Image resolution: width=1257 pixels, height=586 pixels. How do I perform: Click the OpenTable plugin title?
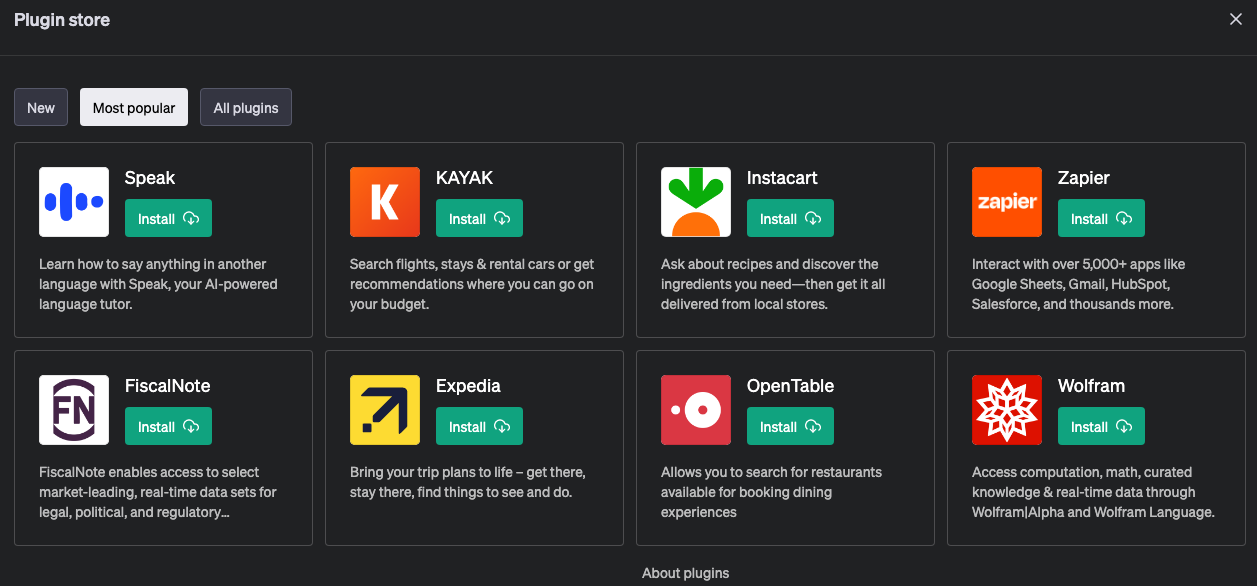(x=790, y=386)
